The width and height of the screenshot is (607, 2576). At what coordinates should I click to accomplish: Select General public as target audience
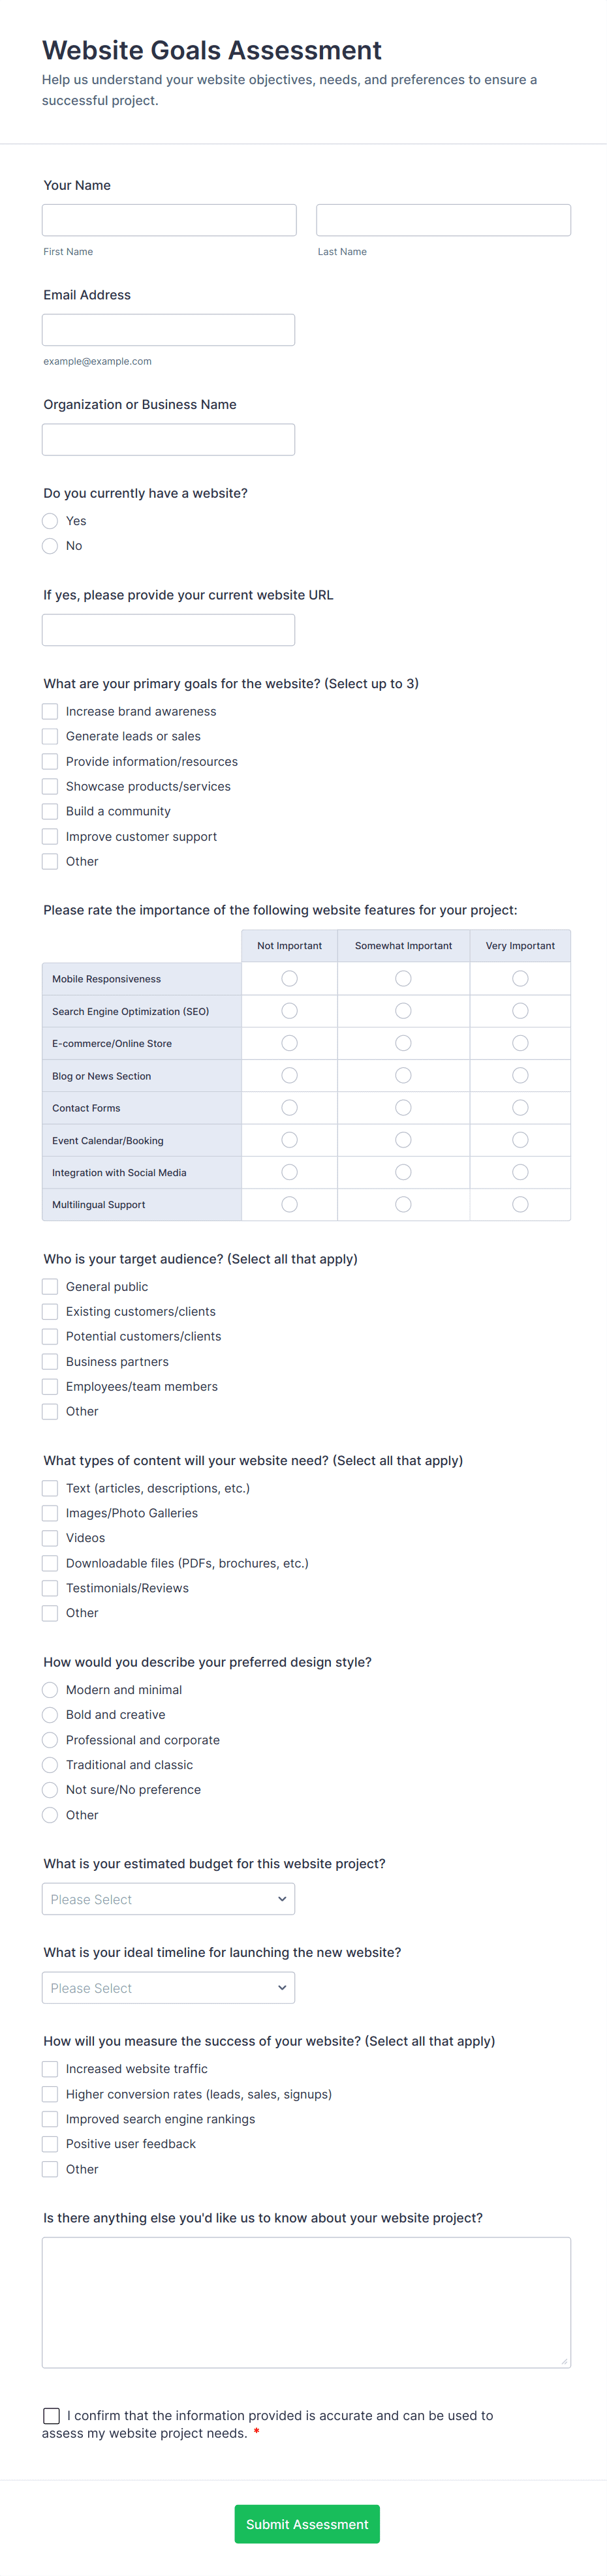click(50, 1286)
